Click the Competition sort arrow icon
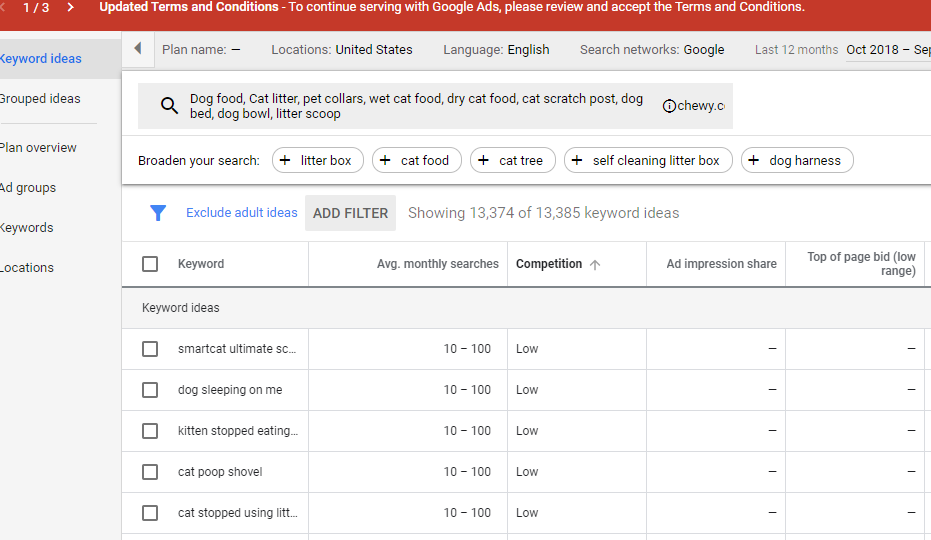Image resolution: width=931 pixels, height=540 pixels. (595, 265)
